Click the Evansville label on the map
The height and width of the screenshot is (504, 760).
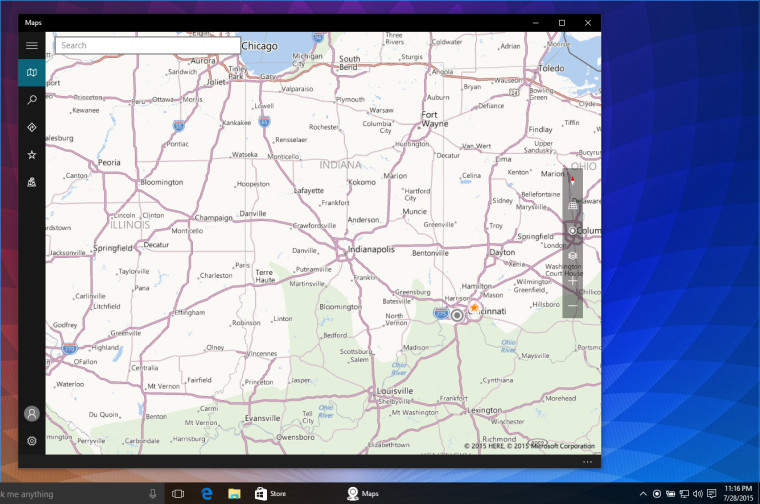click(262, 418)
